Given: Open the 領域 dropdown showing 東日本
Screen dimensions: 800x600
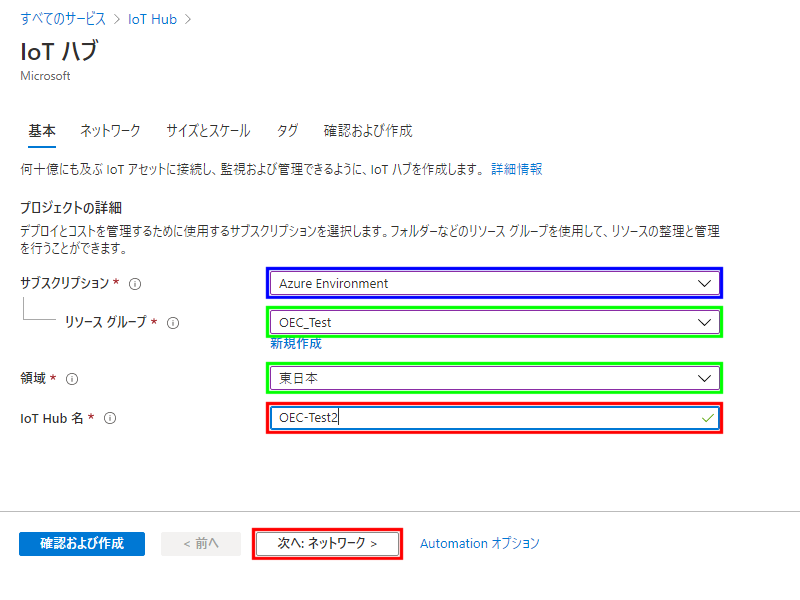Looking at the screenshot, I should (x=494, y=378).
